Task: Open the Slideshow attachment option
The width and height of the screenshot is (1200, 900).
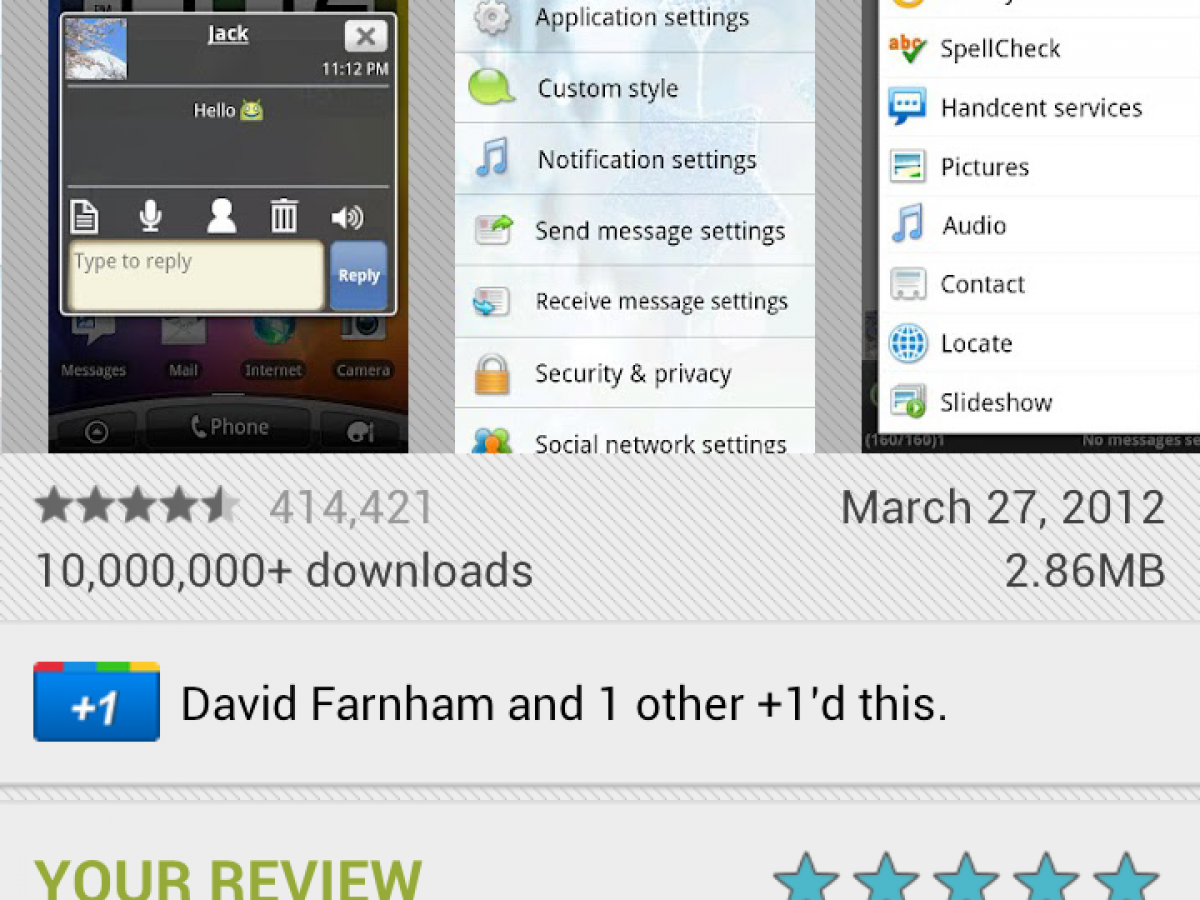Action: click(x=1039, y=402)
